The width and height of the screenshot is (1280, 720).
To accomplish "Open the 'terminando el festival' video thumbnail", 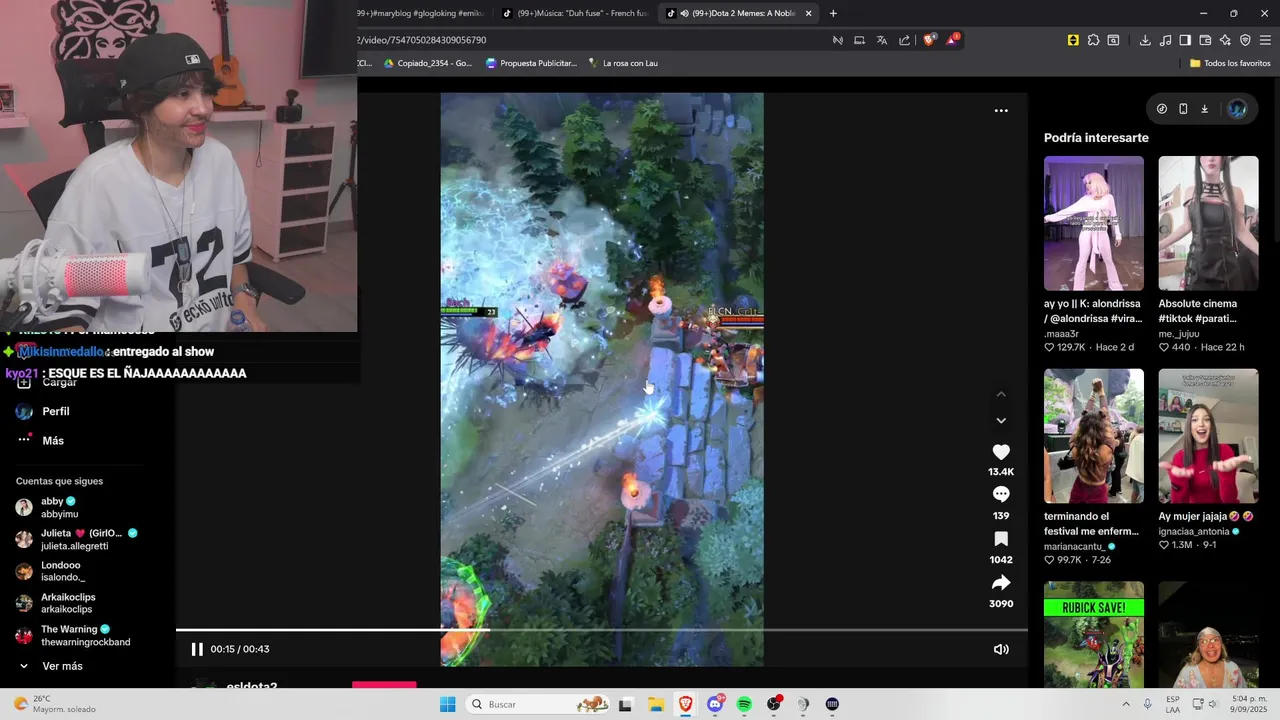I will tap(1094, 436).
